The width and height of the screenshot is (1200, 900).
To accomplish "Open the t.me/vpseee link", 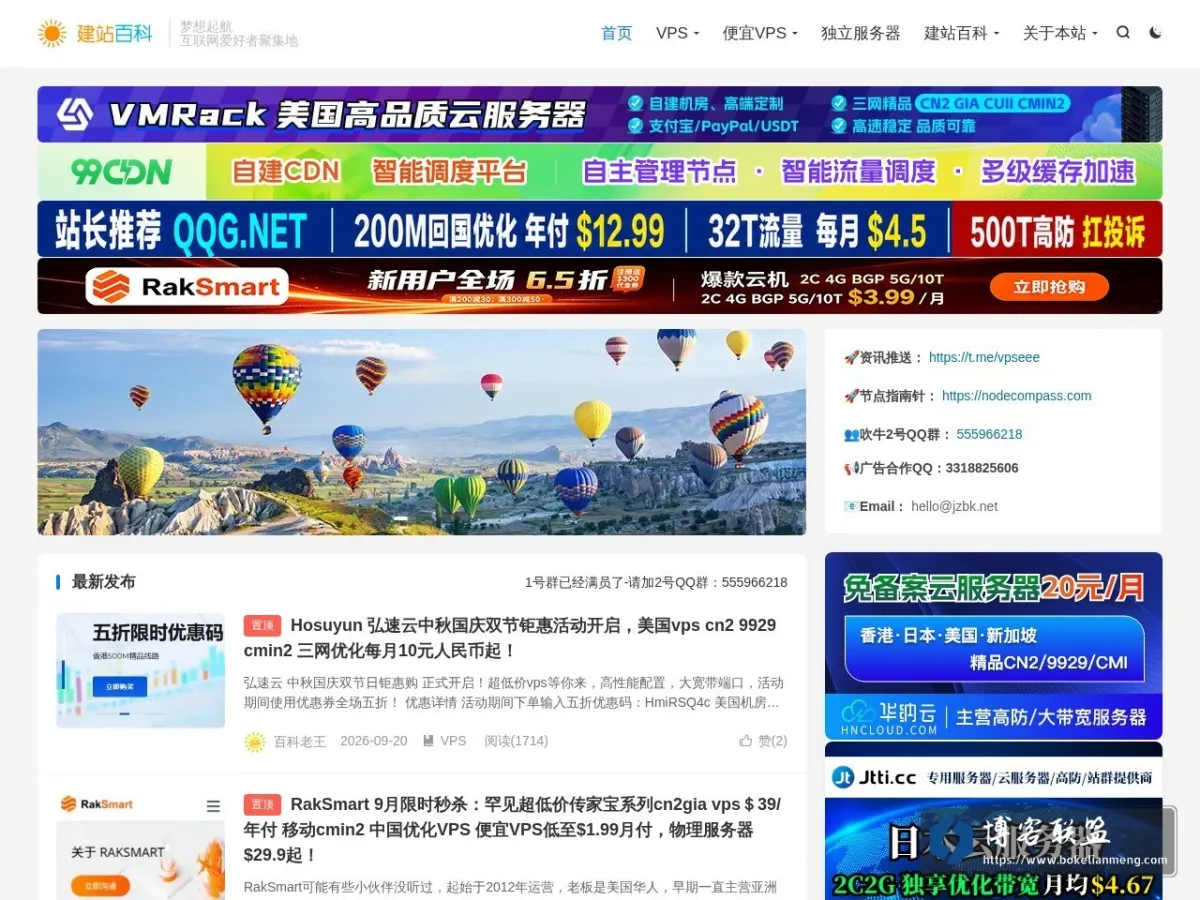I will click(984, 357).
